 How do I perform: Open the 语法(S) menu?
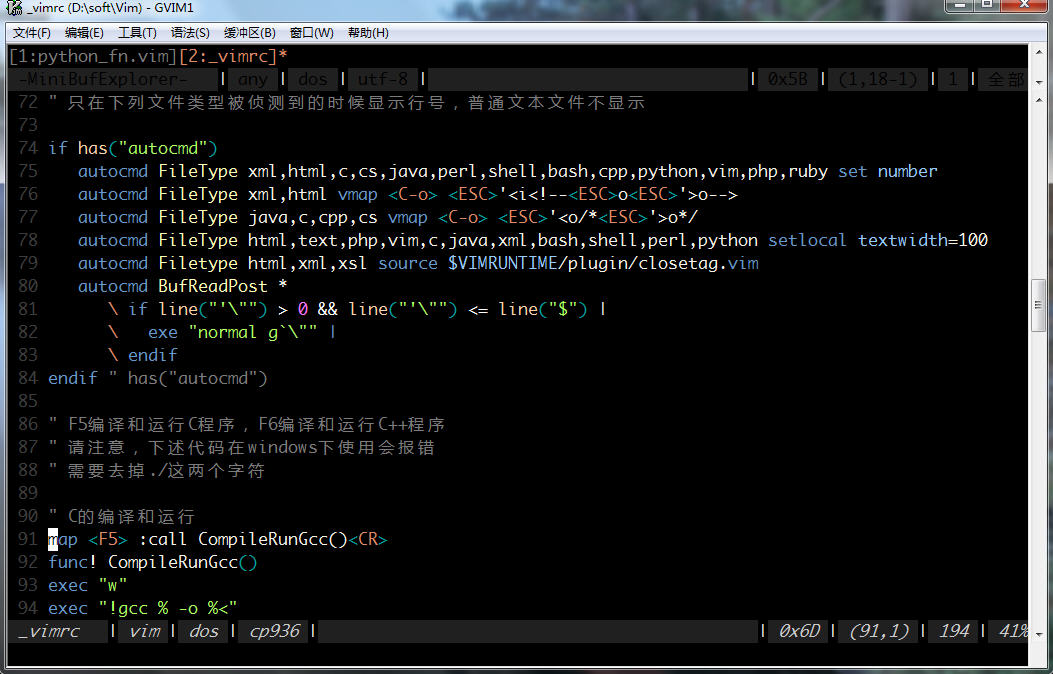click(x=190, y=33)
